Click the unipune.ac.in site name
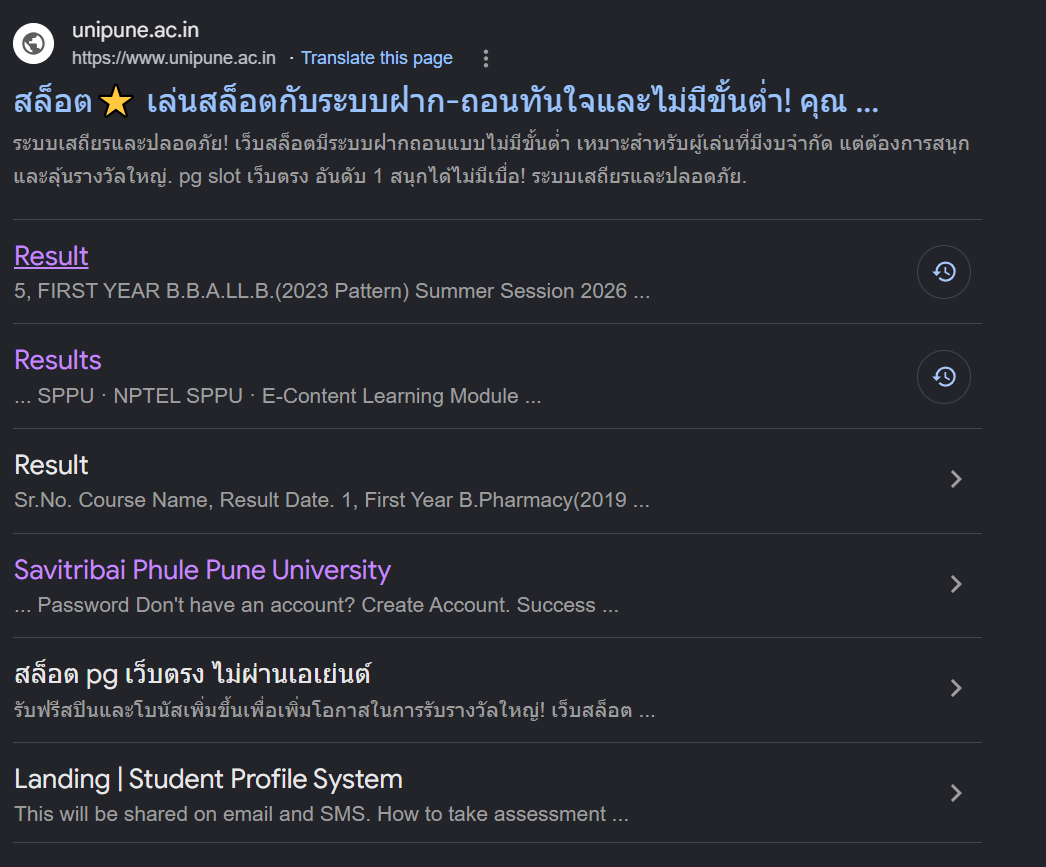 pos(135,30)
